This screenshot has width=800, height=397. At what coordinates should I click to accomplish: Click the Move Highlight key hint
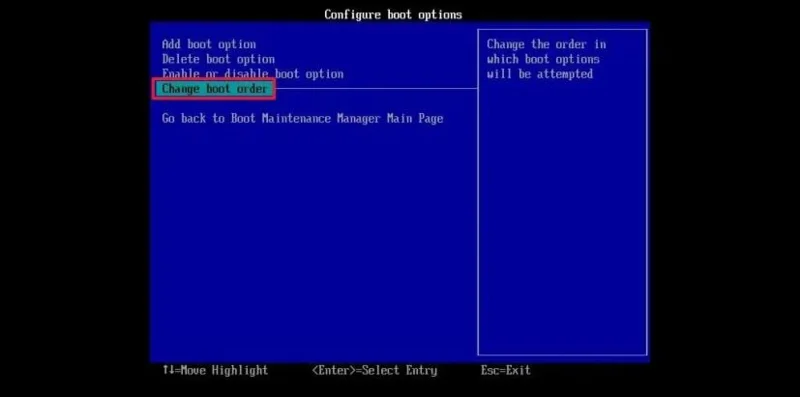pyautogui.click(x=215, y=370)
